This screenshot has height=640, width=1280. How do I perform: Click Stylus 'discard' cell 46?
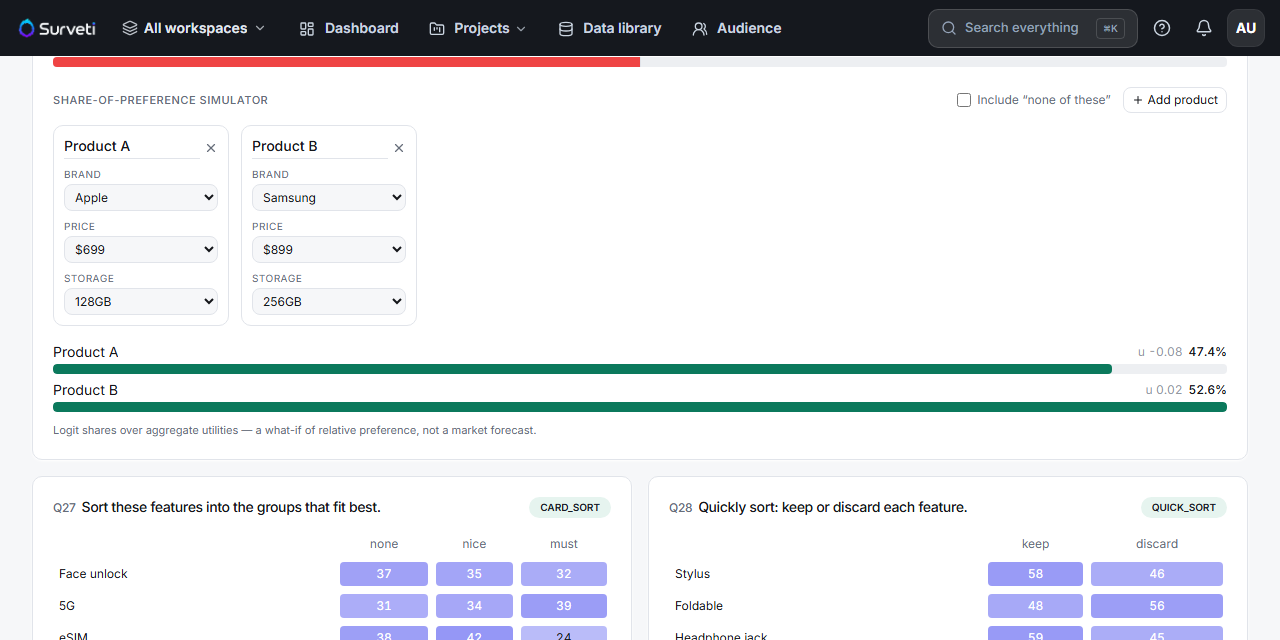coord(1157,574)
